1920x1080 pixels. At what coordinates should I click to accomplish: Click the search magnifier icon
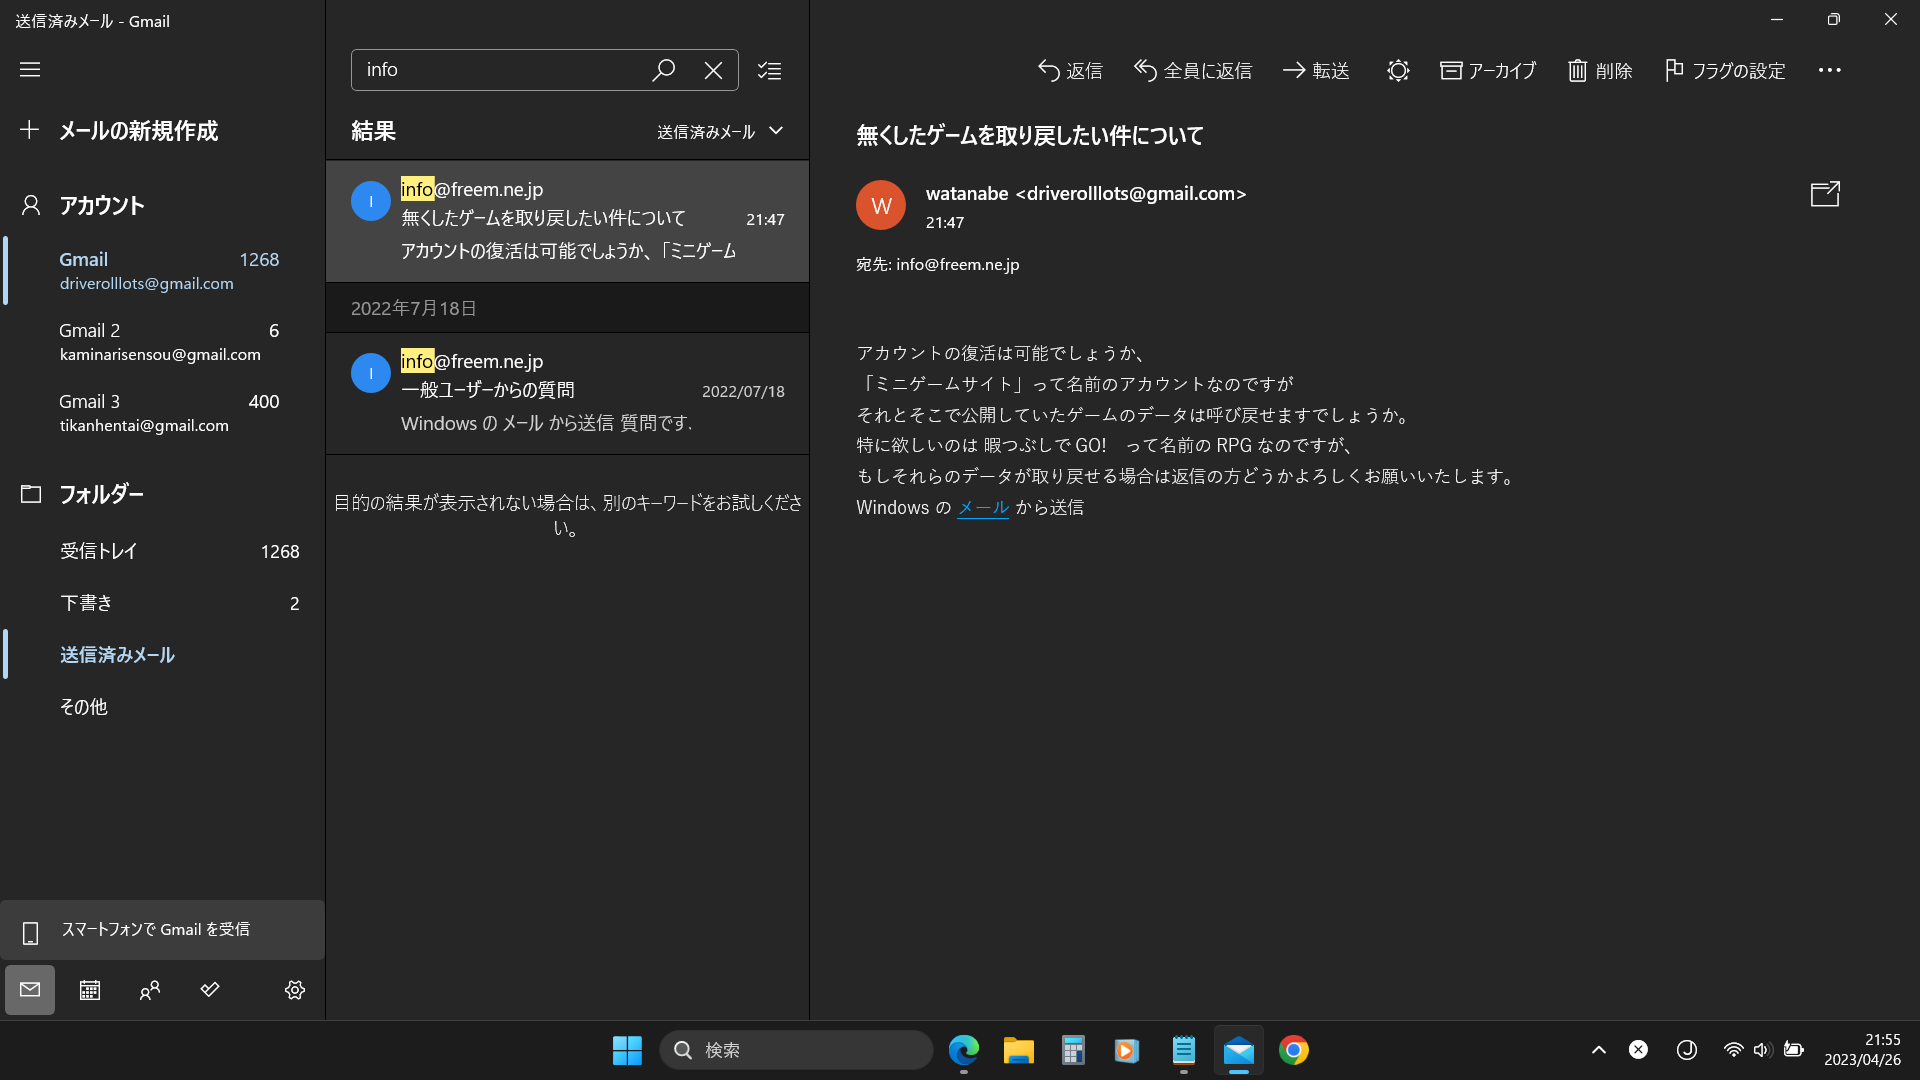(663, 70)
